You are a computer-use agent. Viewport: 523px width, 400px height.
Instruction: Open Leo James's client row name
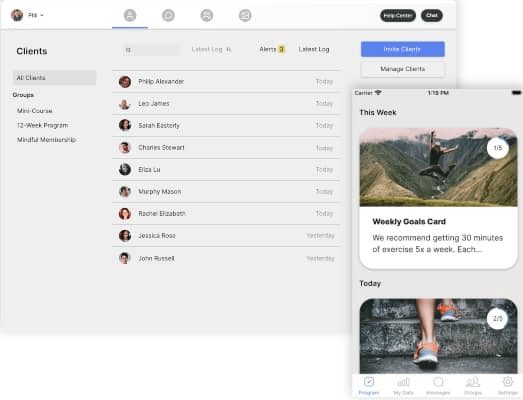click(154, 104)
